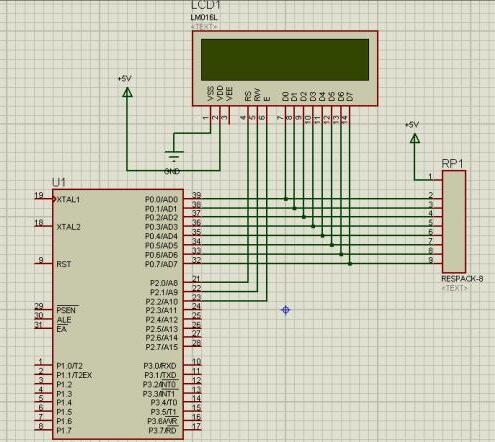This screenshot has width=495, height=442.
Task: Click the wire junction on the P0.7/AD7 line
Action: 350,264
